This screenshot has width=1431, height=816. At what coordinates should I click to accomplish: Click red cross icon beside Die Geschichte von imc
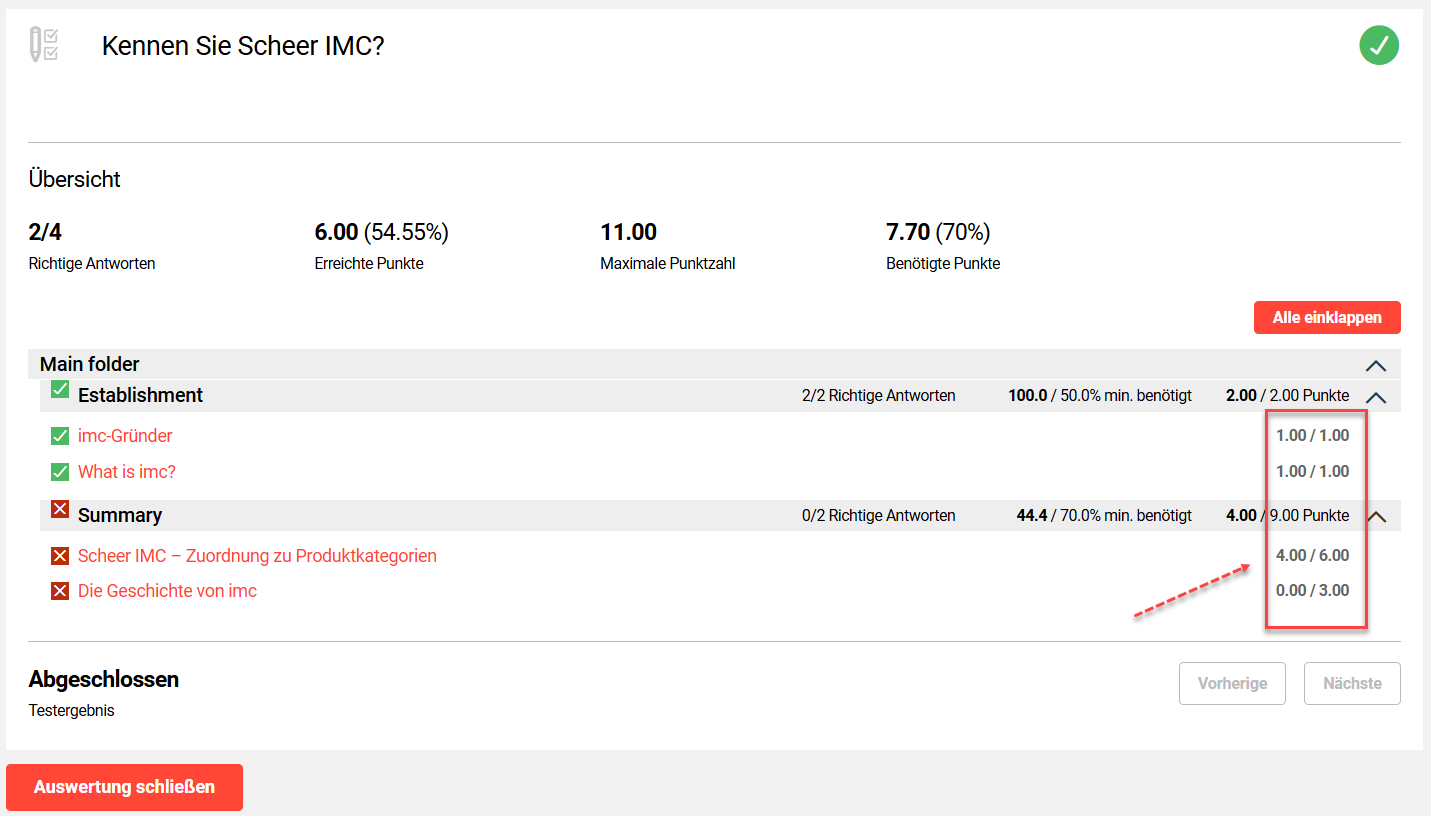click(x=60, y=591)
